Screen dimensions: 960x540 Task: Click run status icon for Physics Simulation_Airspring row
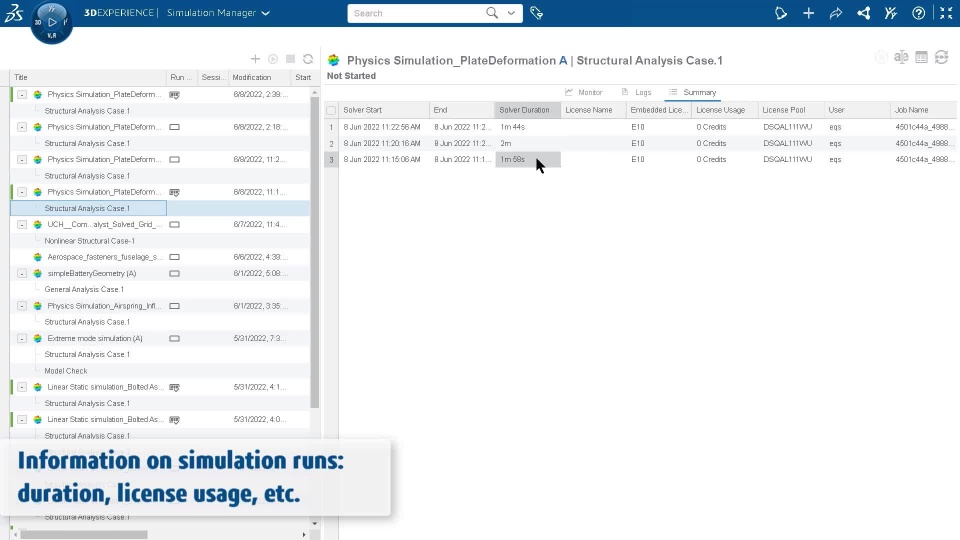coord(174,306)
